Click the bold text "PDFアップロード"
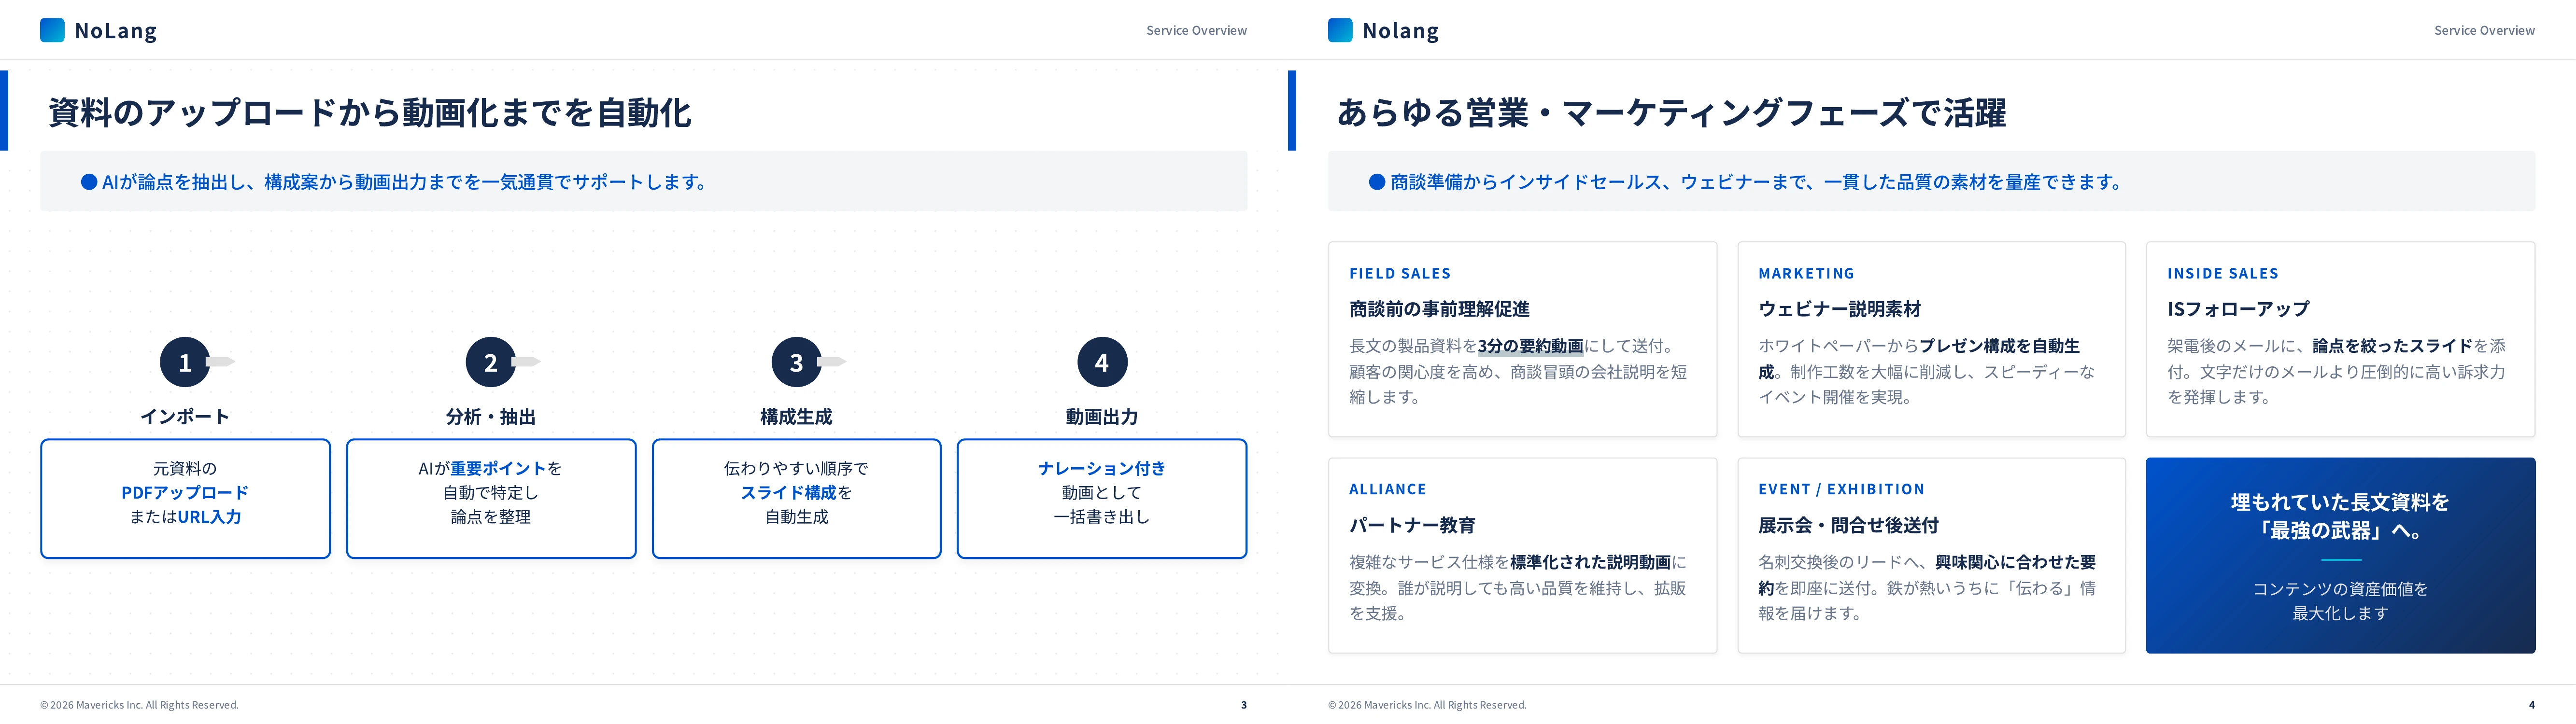 (185, 493)
